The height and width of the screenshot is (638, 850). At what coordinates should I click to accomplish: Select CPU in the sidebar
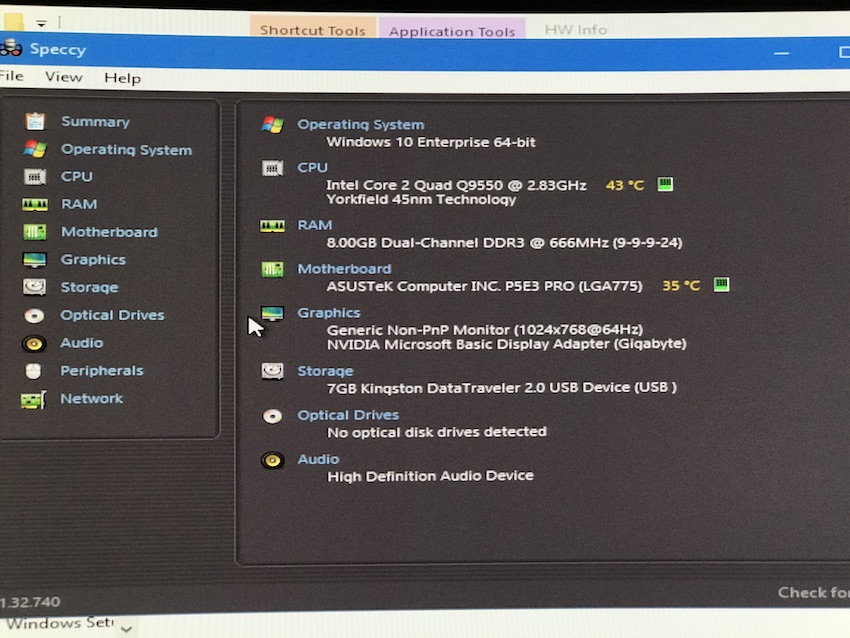[76, 177]
